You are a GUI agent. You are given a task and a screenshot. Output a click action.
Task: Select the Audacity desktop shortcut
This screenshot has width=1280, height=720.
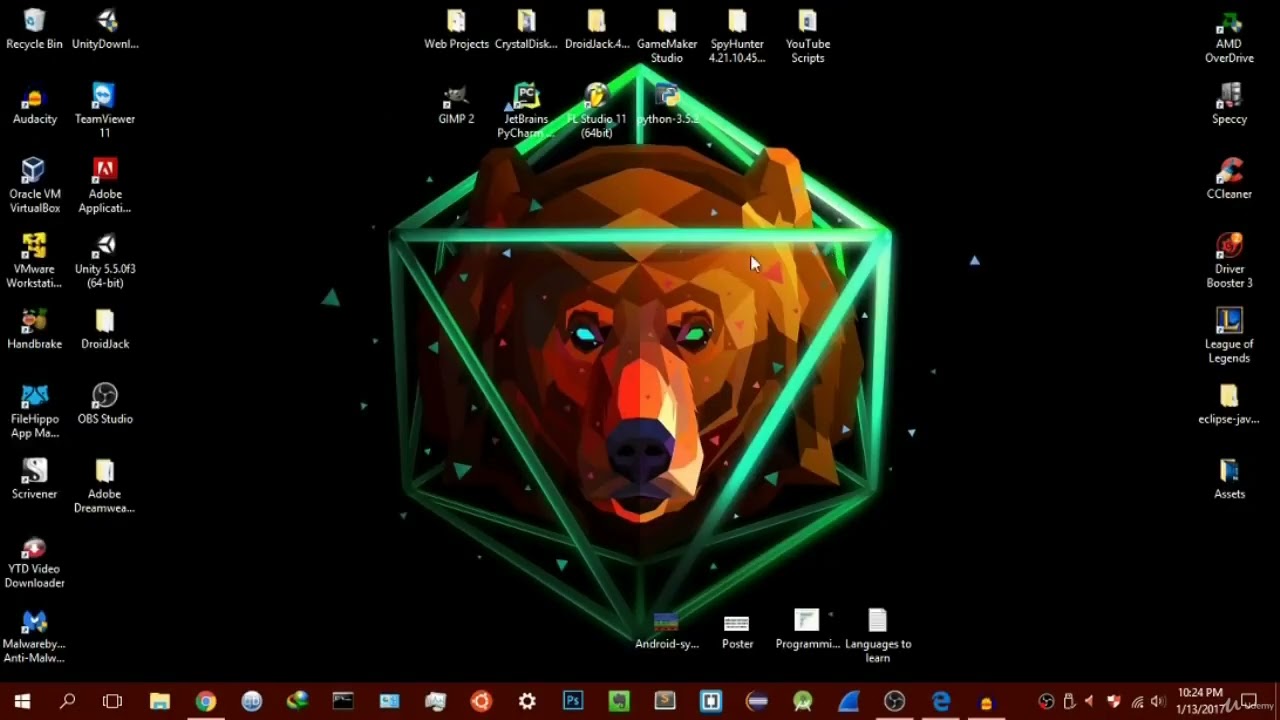[x=34, y=105]
